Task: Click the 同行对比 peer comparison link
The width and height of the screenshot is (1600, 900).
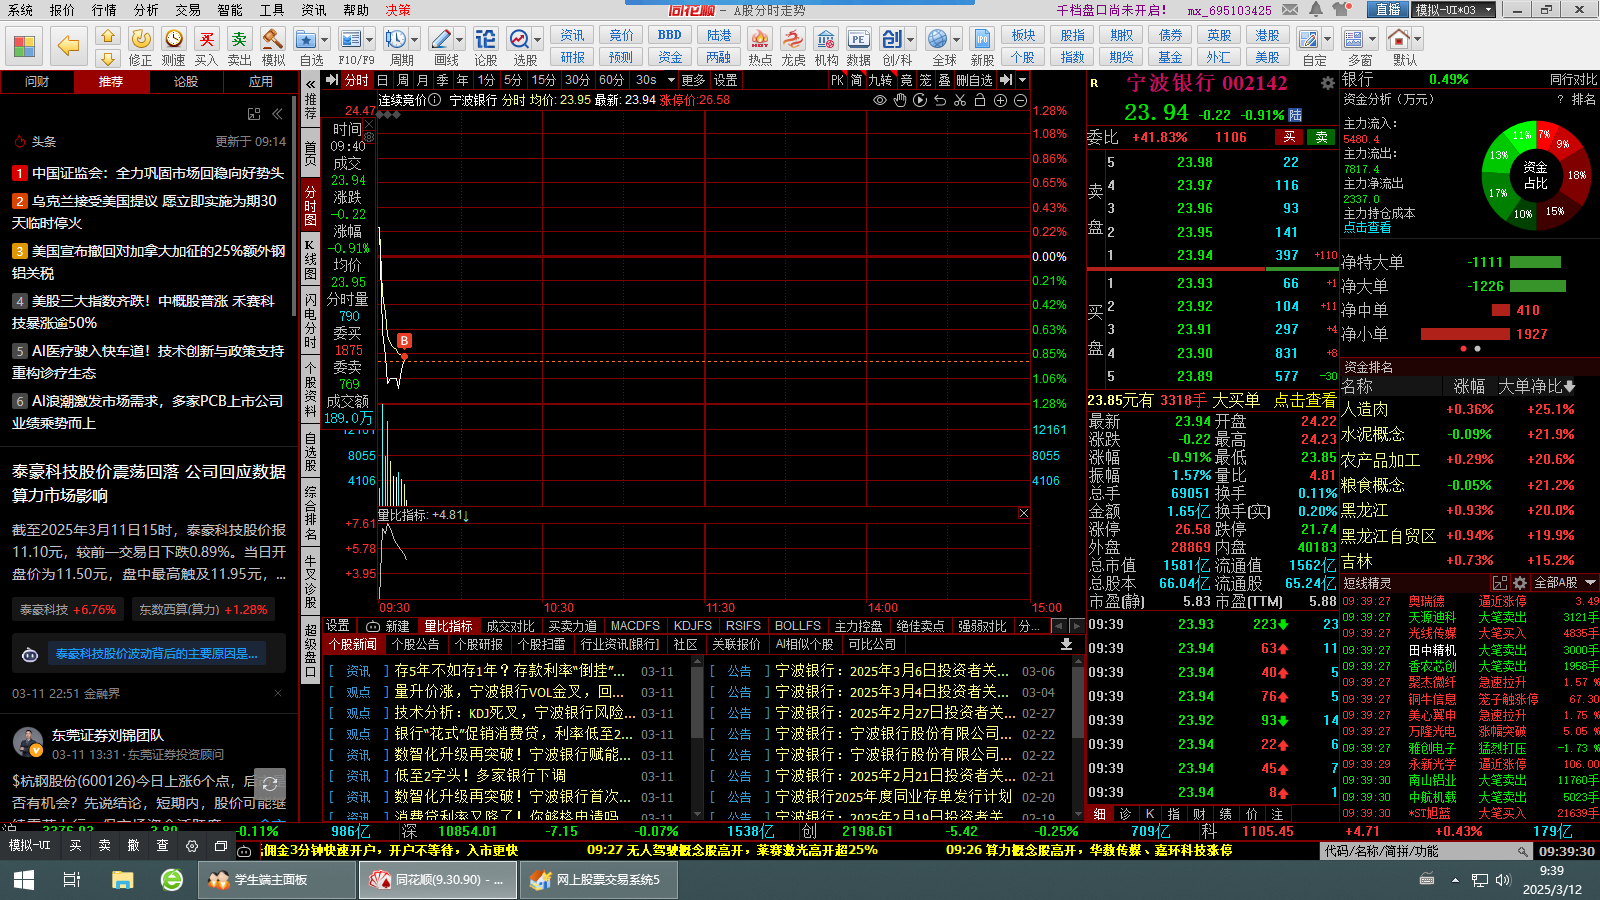Action: pyautogui.click(x=1574, y=80)
